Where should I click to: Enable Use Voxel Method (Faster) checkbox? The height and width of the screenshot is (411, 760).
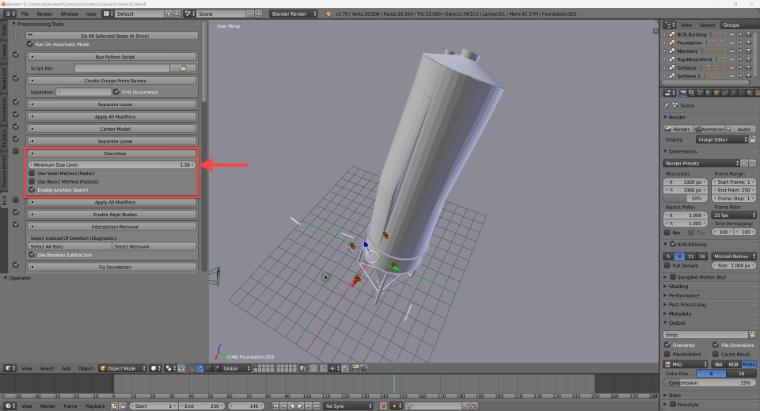(32, 173)
